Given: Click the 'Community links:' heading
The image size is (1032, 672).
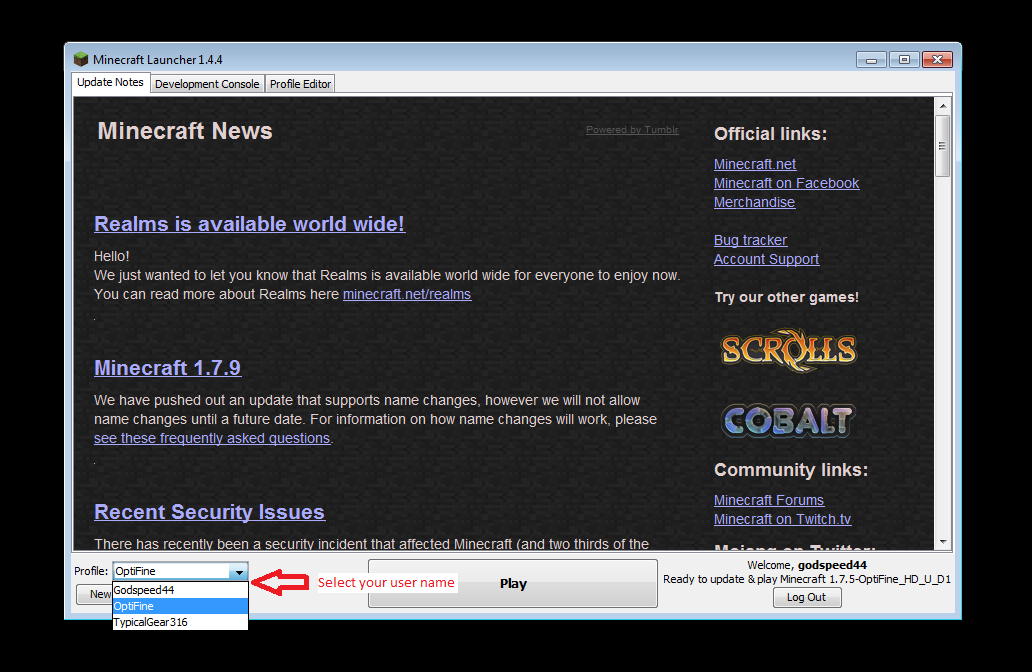Looking at the screenshot, I should [x=790, y=470].
